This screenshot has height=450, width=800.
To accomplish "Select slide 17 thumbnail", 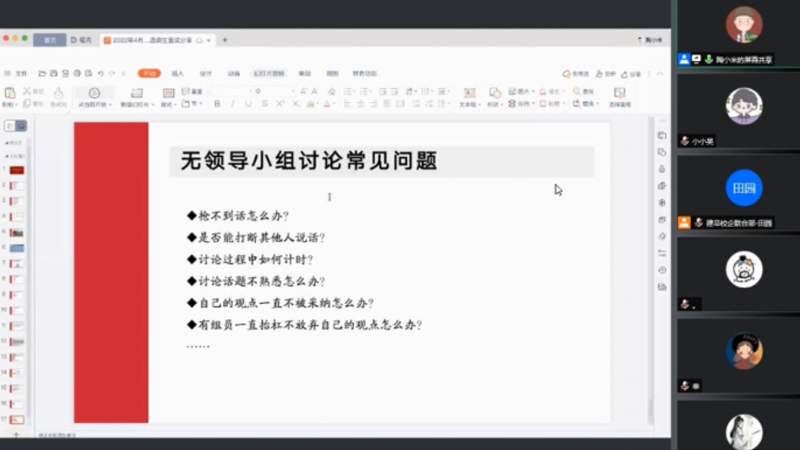I will [17, 419].
